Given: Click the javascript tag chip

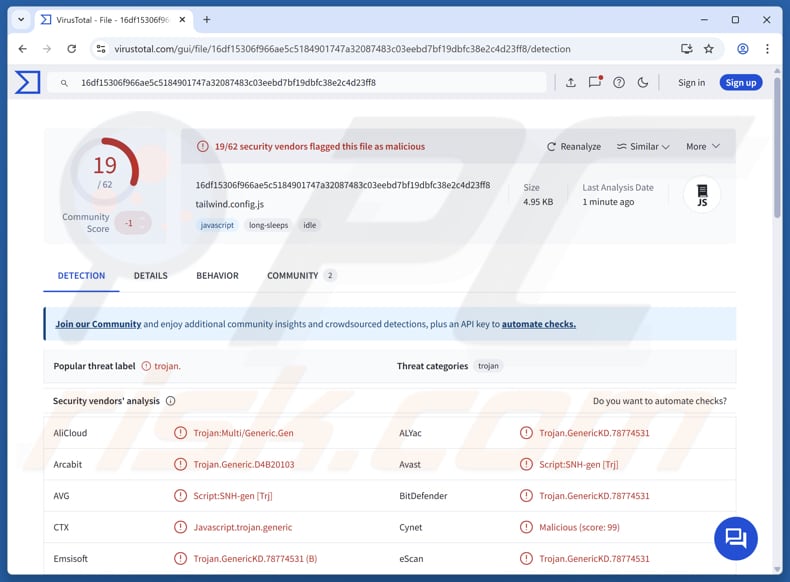Looking at the screenshot, I should (217, 225).
